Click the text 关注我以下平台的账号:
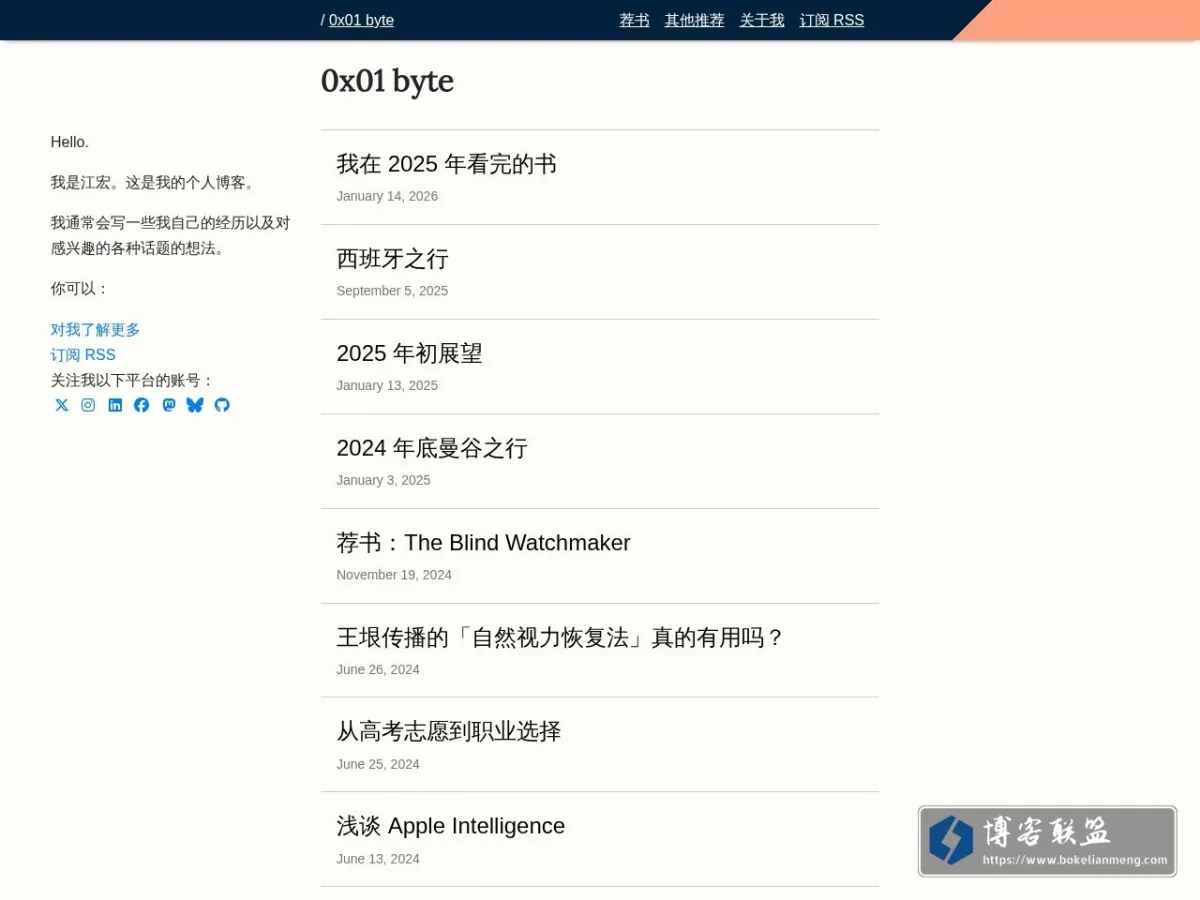The width and height of the screenshot is (1200, 900). tap(132, 380)
